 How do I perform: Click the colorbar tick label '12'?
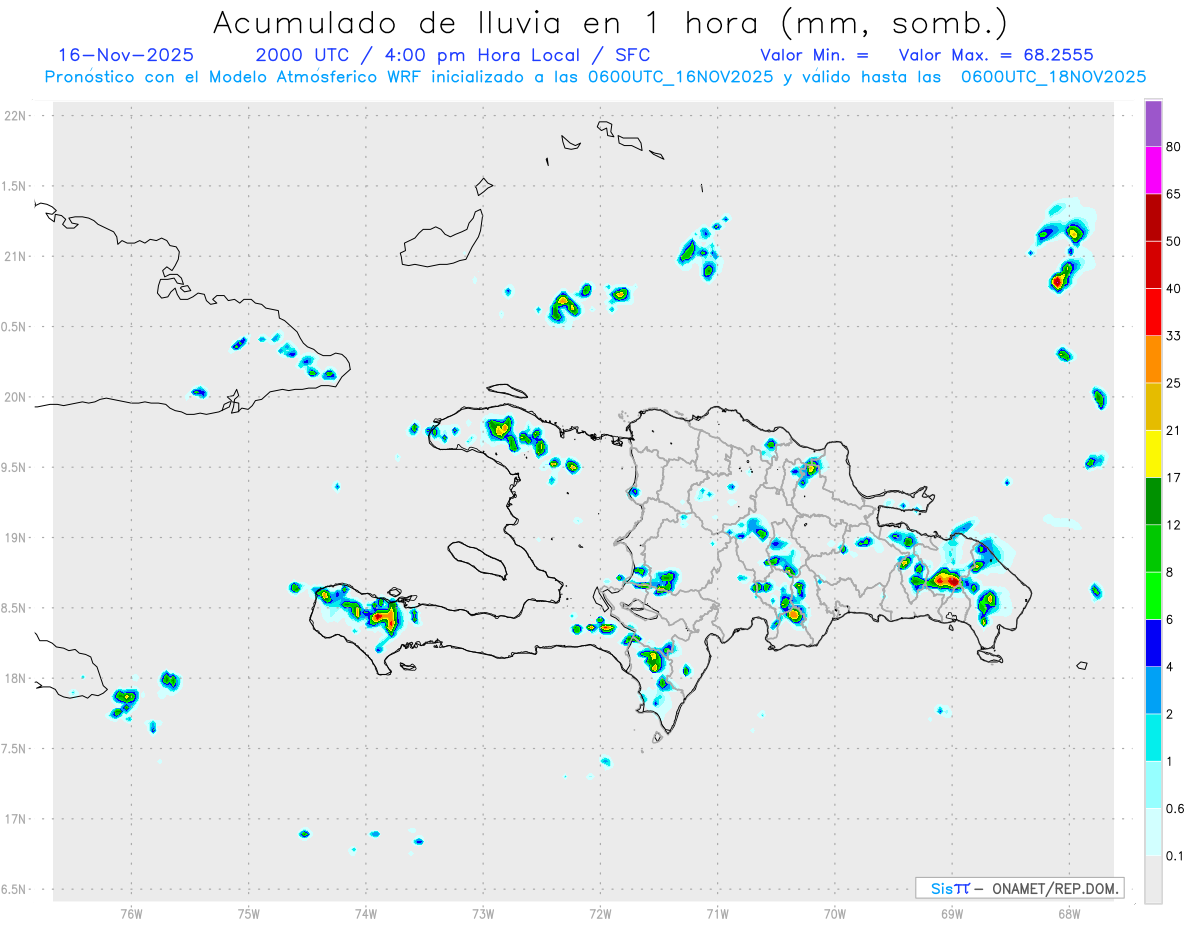pos(1174,525)
